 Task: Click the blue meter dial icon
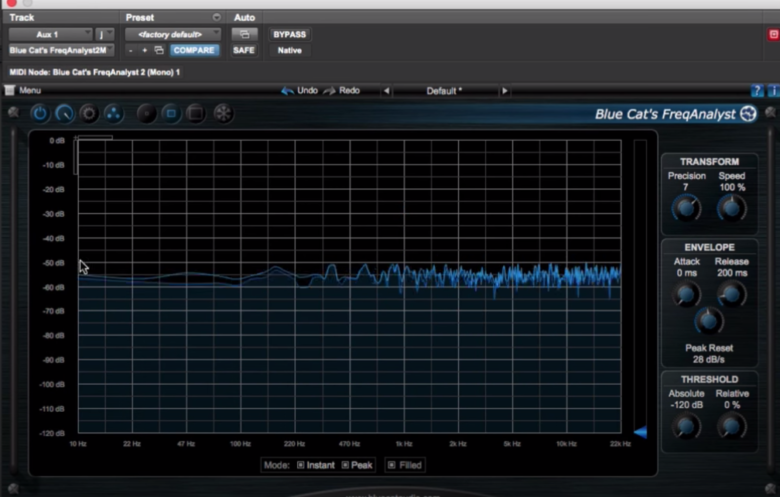tap(65, 113)
